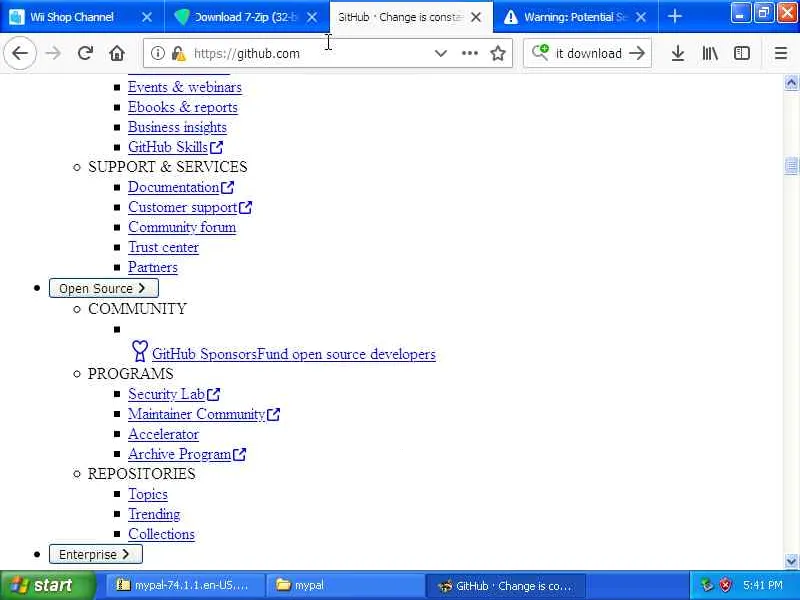Open the address bar history dropdown
Screen dimensions: 800x600
(441, 53)
